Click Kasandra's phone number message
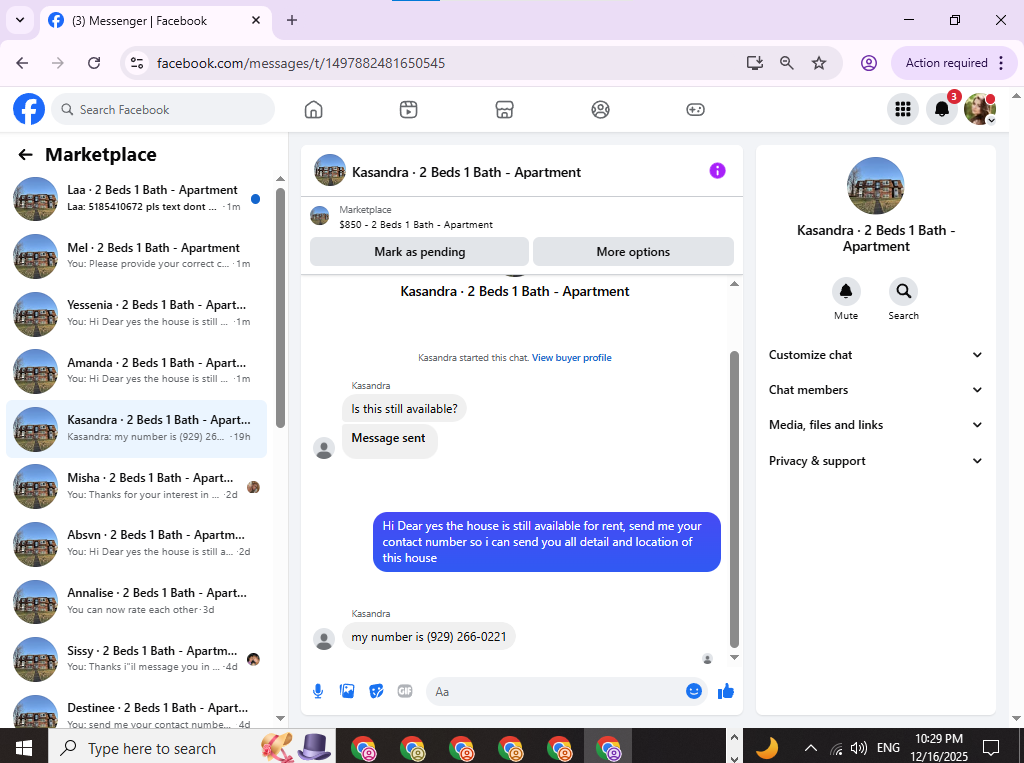Viewport: 1024px width, 763px height. (428, 637)
